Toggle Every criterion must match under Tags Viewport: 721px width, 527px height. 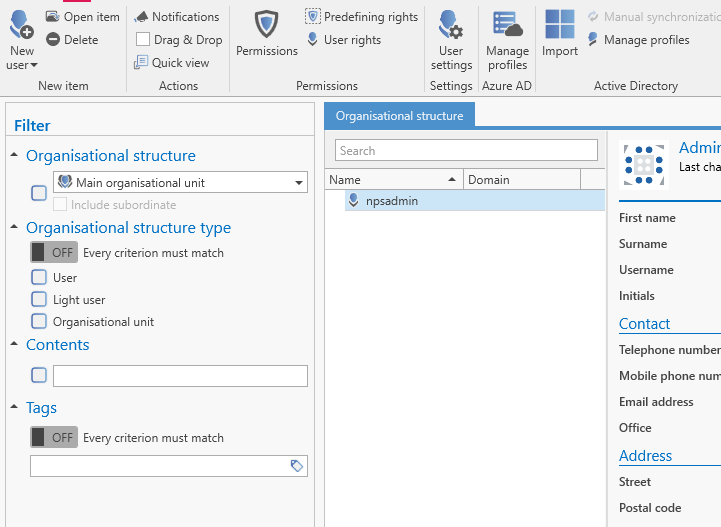pos(54,437)
